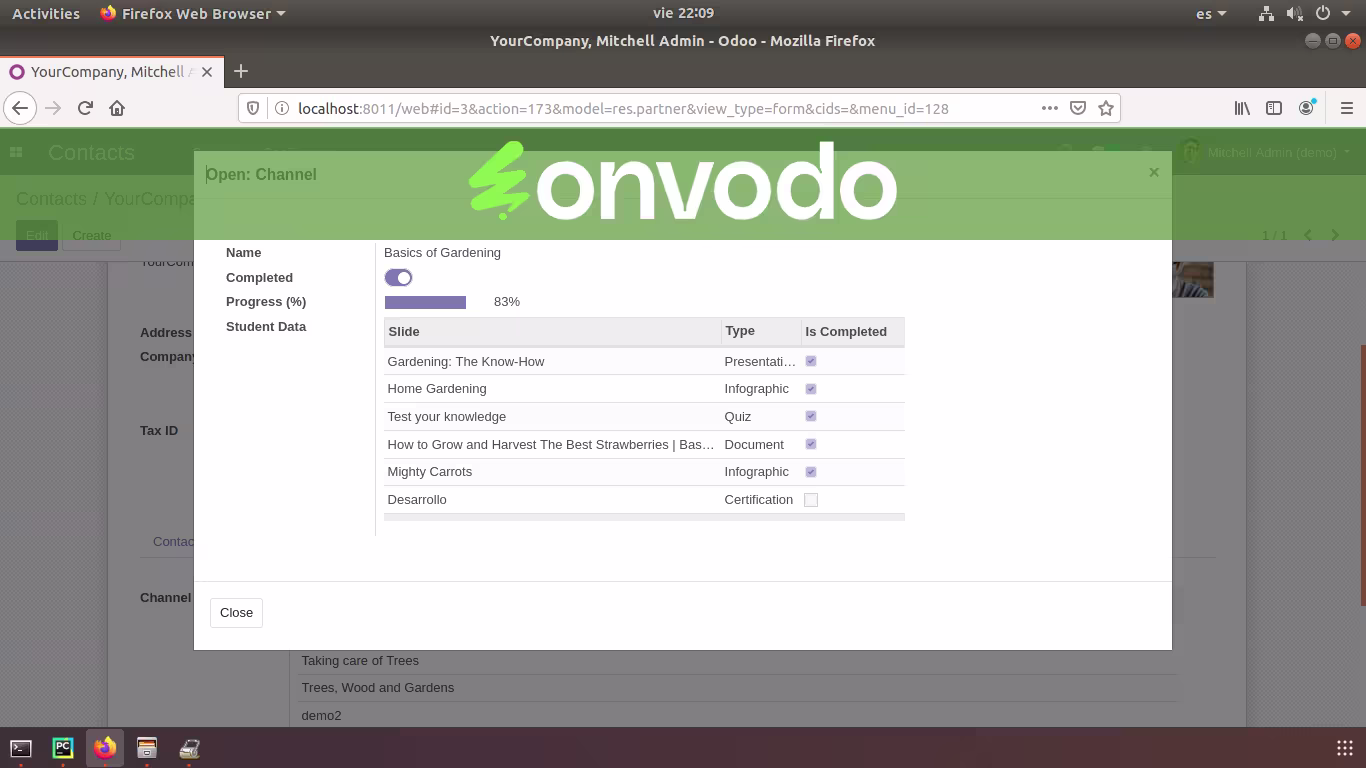Toggle the Completed switch
Image resolution: width=1366 pixels, height=768 pixels.
398,277
